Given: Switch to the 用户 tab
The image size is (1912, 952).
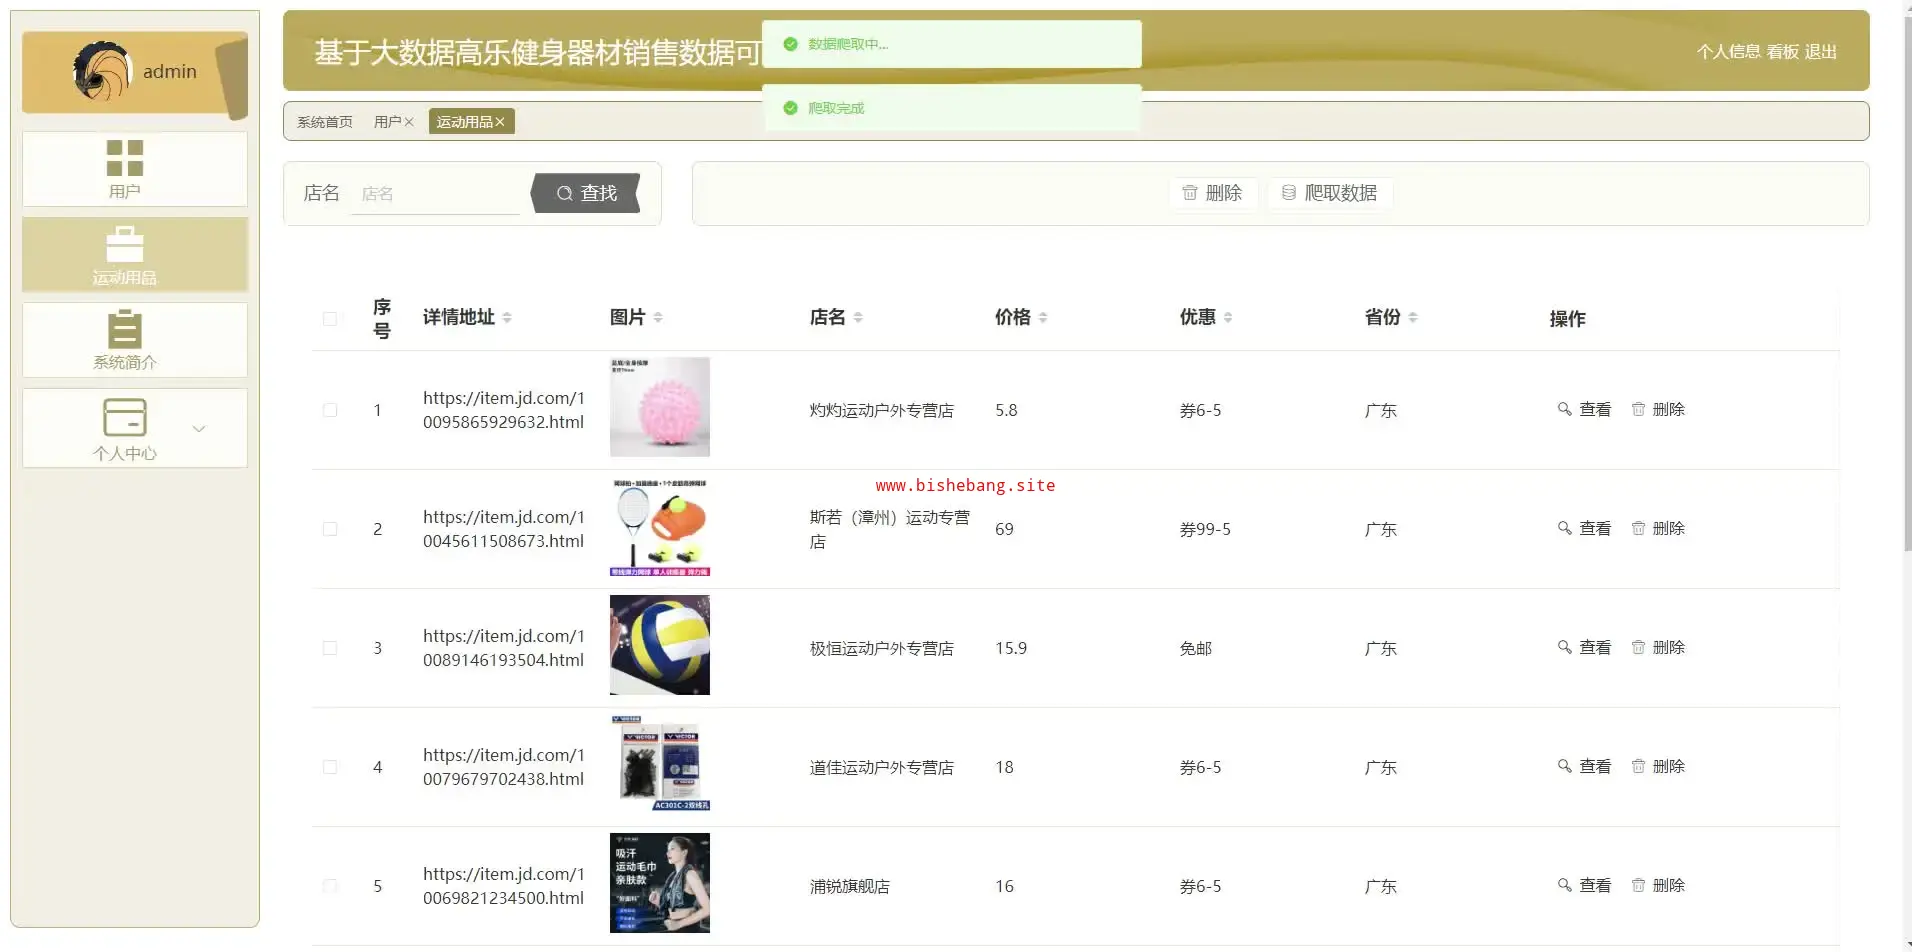Looking at the screenshot, I should (x=387, y=122).
